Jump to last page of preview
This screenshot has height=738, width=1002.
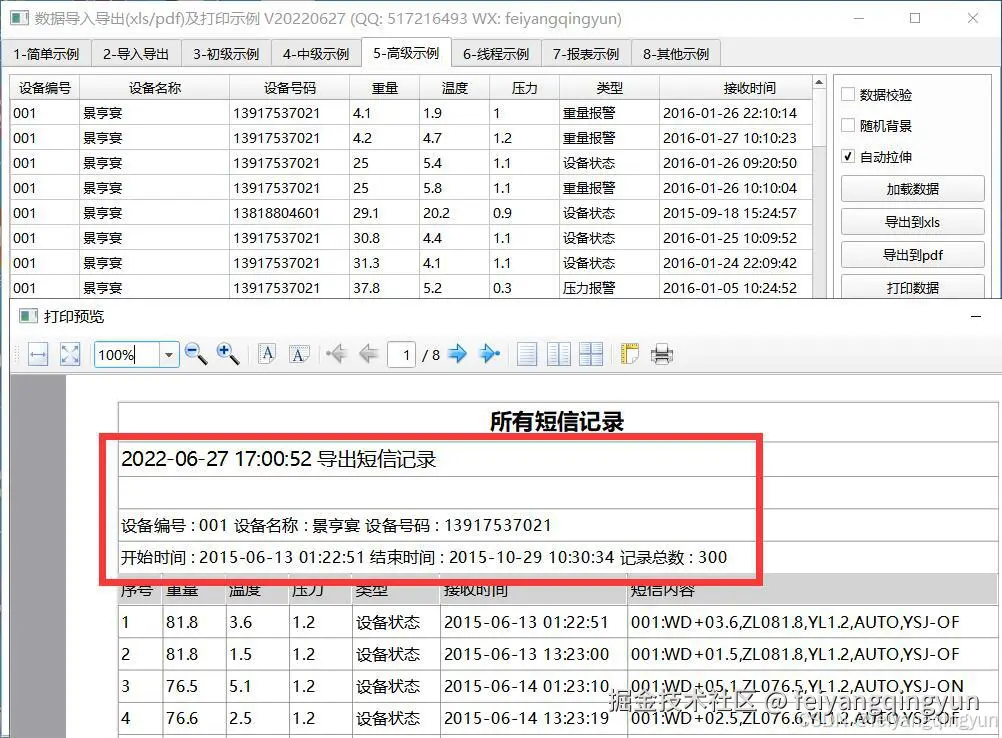[489, 353]
